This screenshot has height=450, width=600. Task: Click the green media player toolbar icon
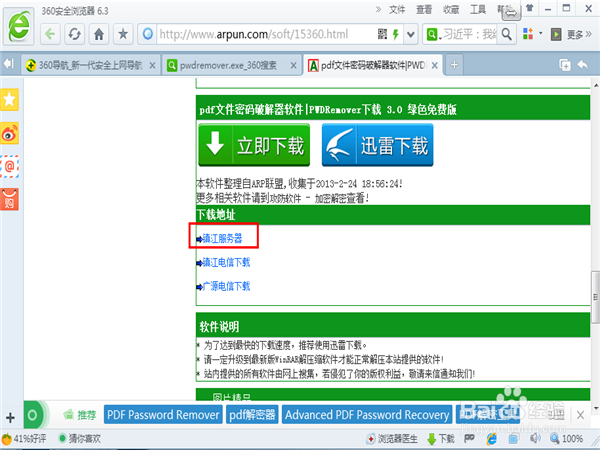point(556,34)
